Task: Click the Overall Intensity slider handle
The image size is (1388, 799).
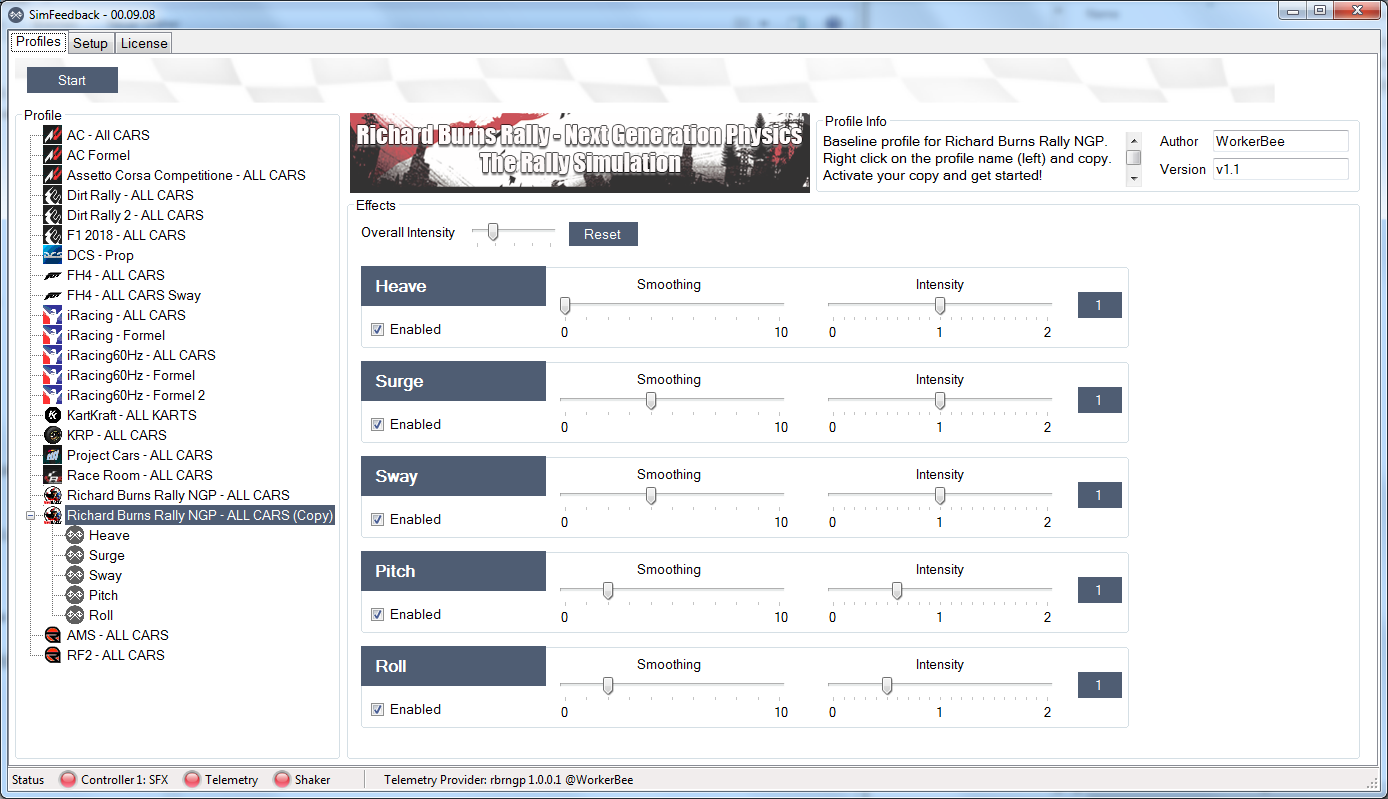Action: tap(492, 232)
